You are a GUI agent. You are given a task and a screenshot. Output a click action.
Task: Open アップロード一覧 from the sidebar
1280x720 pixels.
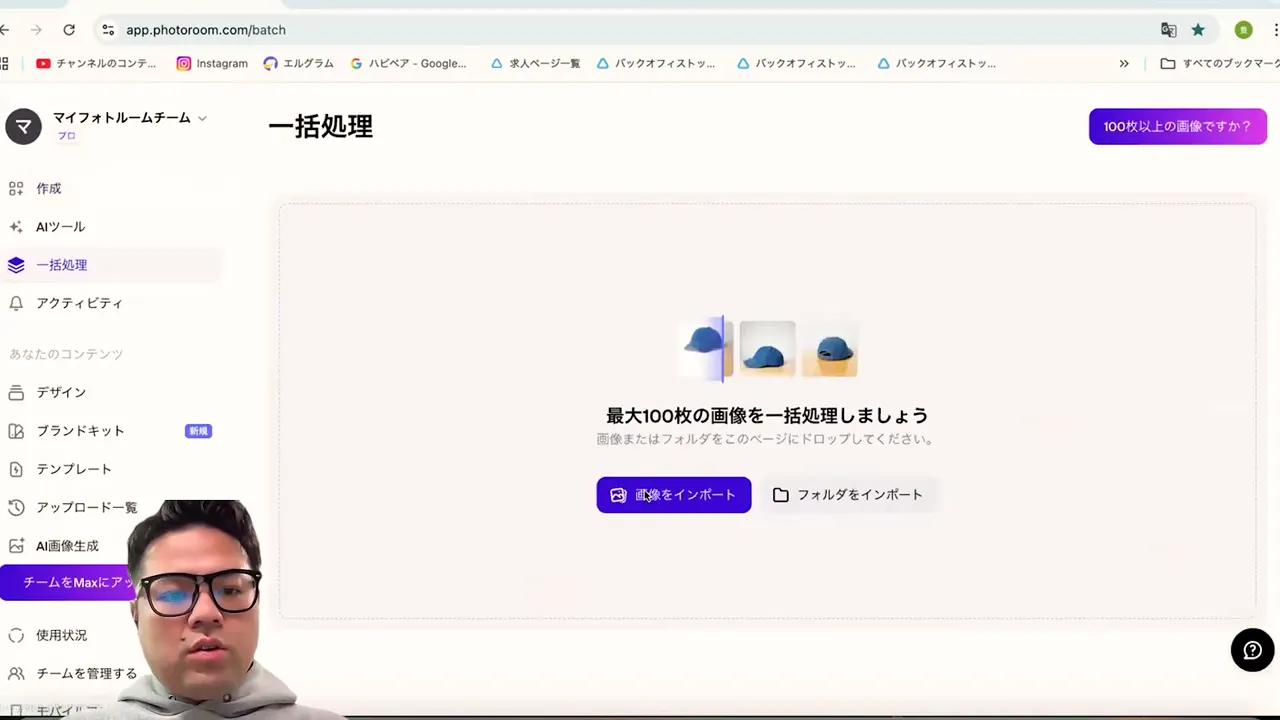(86, 507)
